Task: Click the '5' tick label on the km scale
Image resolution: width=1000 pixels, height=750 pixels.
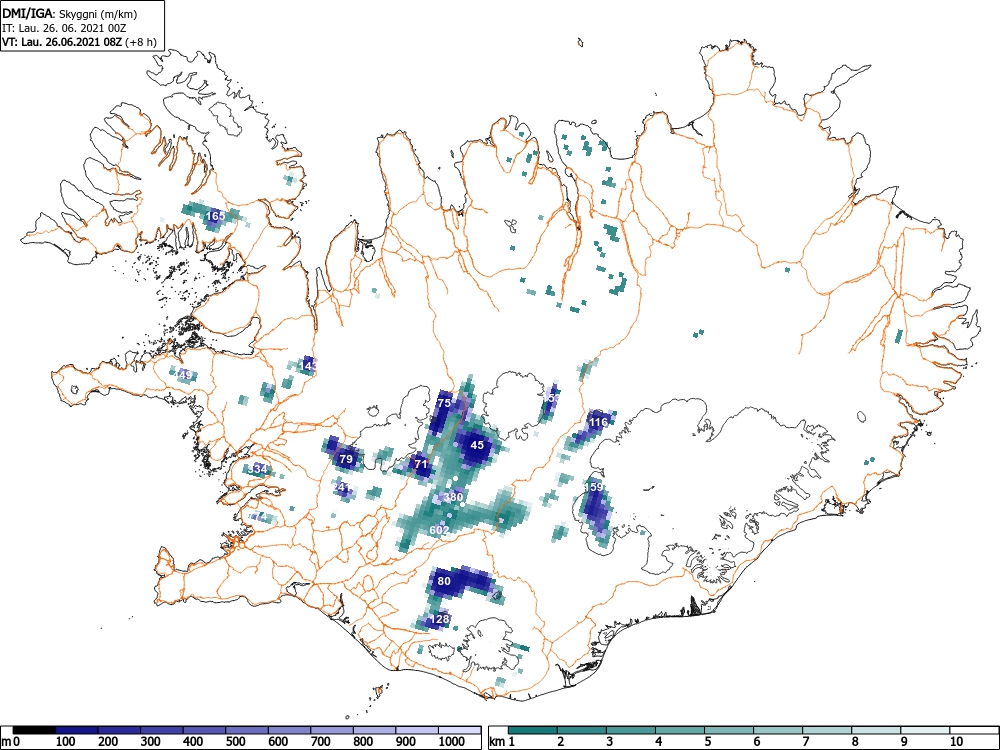Action: pos(707,741)
